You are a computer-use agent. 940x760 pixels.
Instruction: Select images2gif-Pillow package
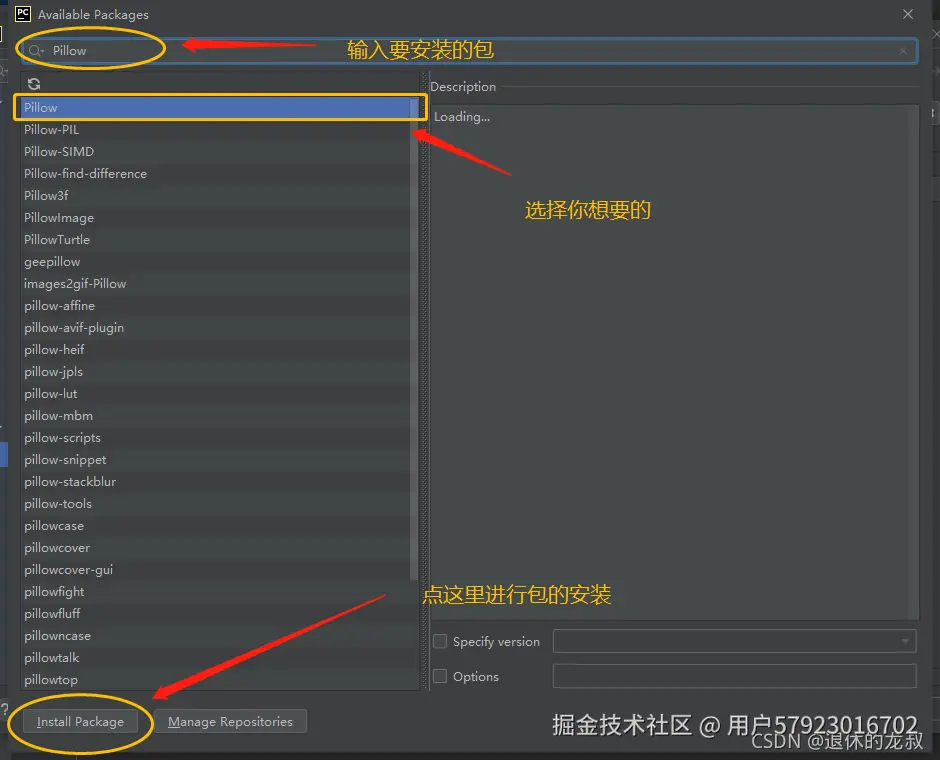coord(216,284)
